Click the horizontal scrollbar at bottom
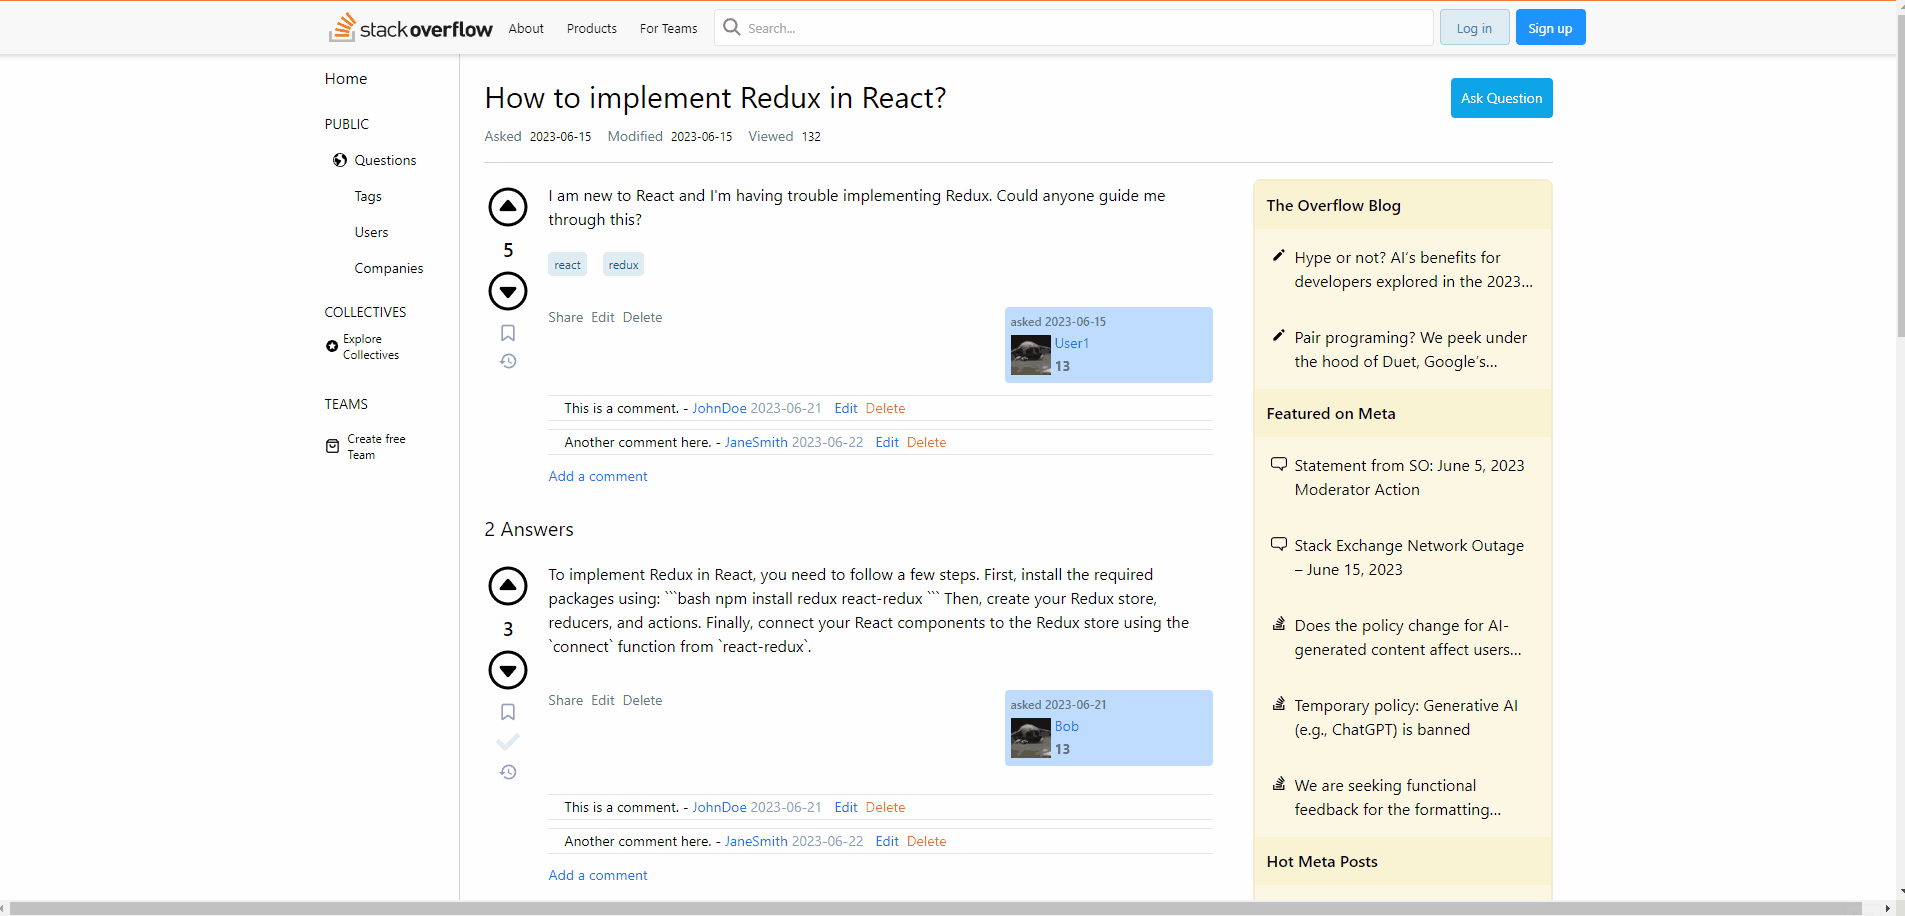The width and height of the screenshot is (1905, 916). [935, 908]
